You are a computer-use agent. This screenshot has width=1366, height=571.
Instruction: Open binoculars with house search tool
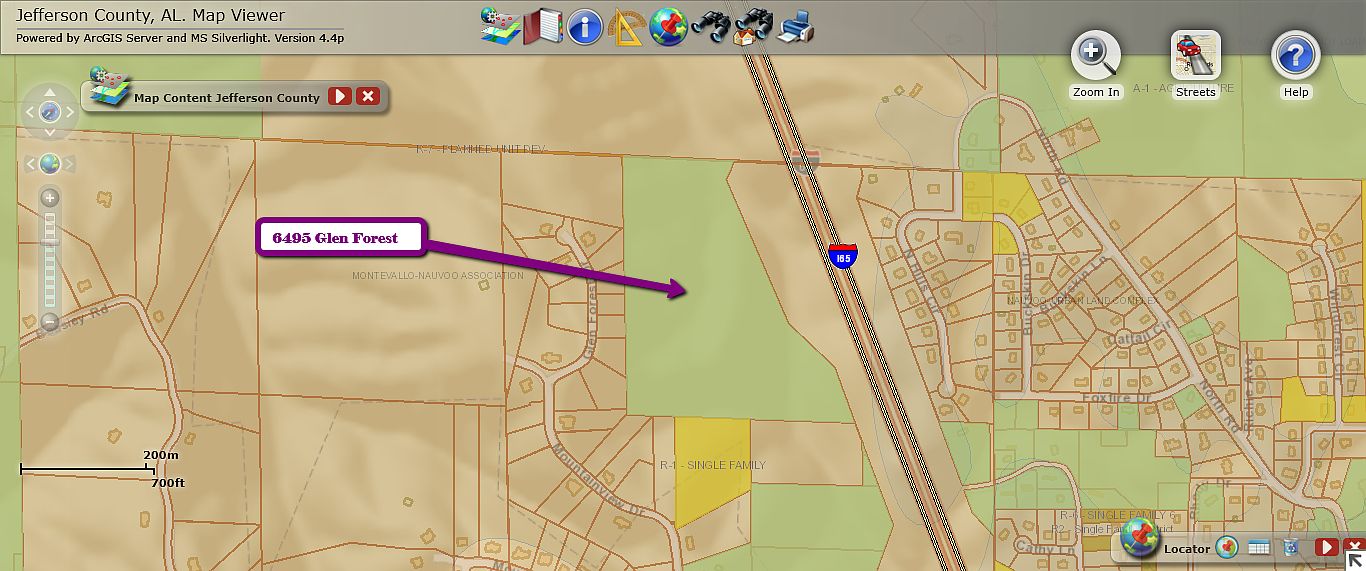coord(752,26)
